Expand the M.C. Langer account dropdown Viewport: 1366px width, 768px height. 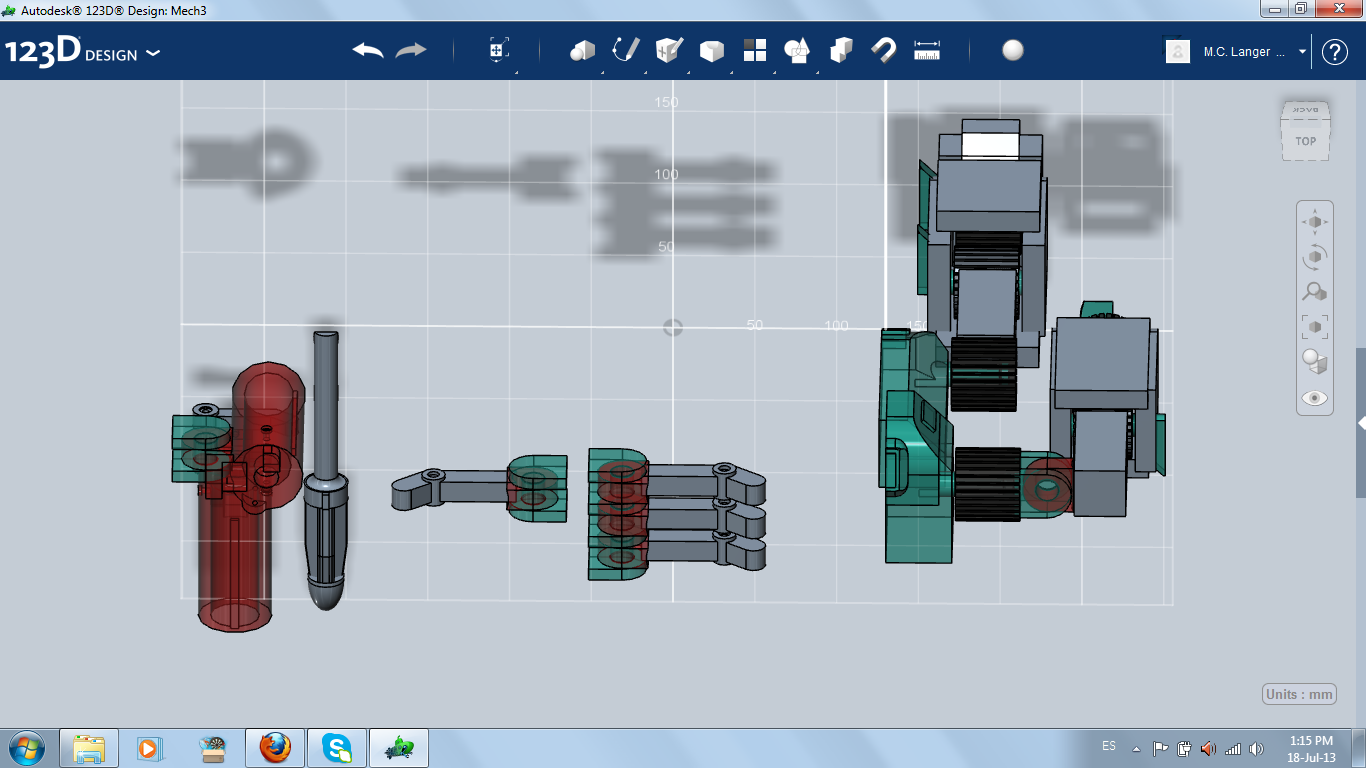(x=1302, y=52)
